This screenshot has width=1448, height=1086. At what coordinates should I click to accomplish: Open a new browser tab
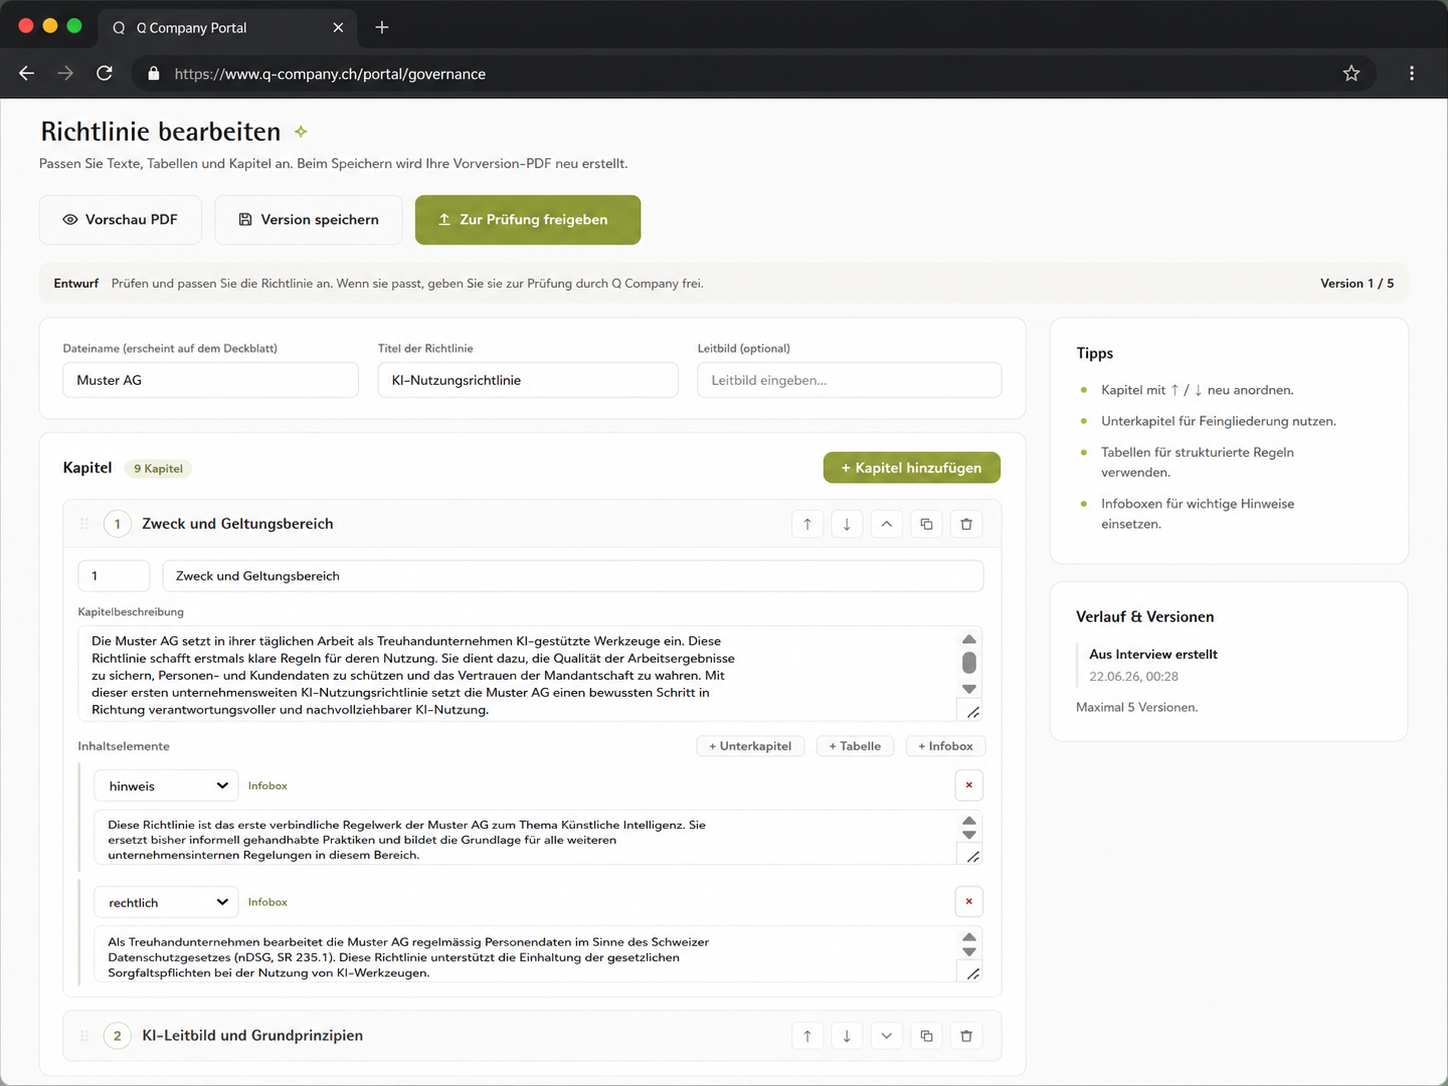point(381,28)
